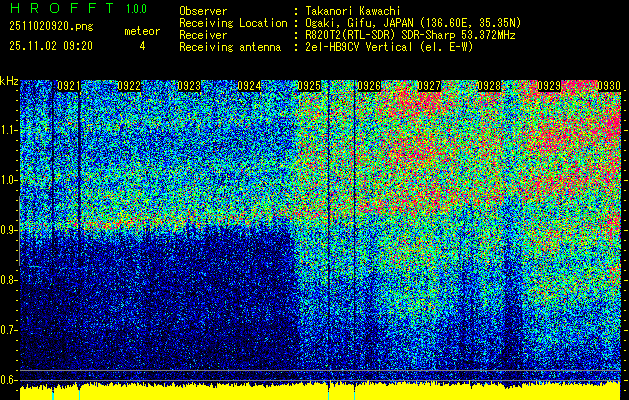Image resolution: width=629 pixels, height=400 pixels.
Task: Click the 0928 time marker
Action: 489,86
